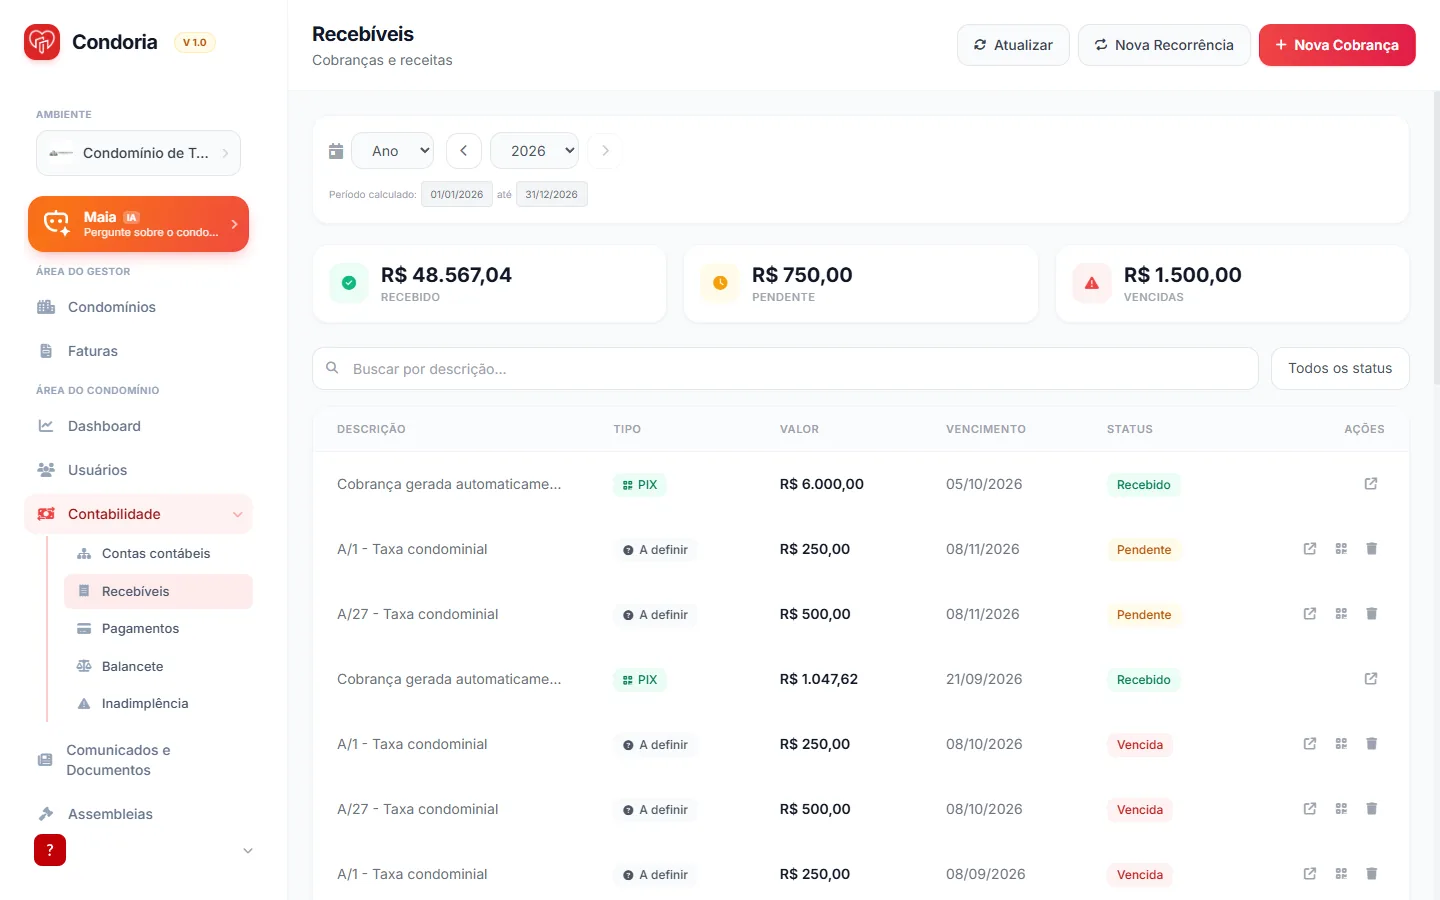The width and height of the screenshot is (1440, 900).
Task: Open the Condomínio de T... environment selector
Action: pyautogui.click(x=139, y=153)
